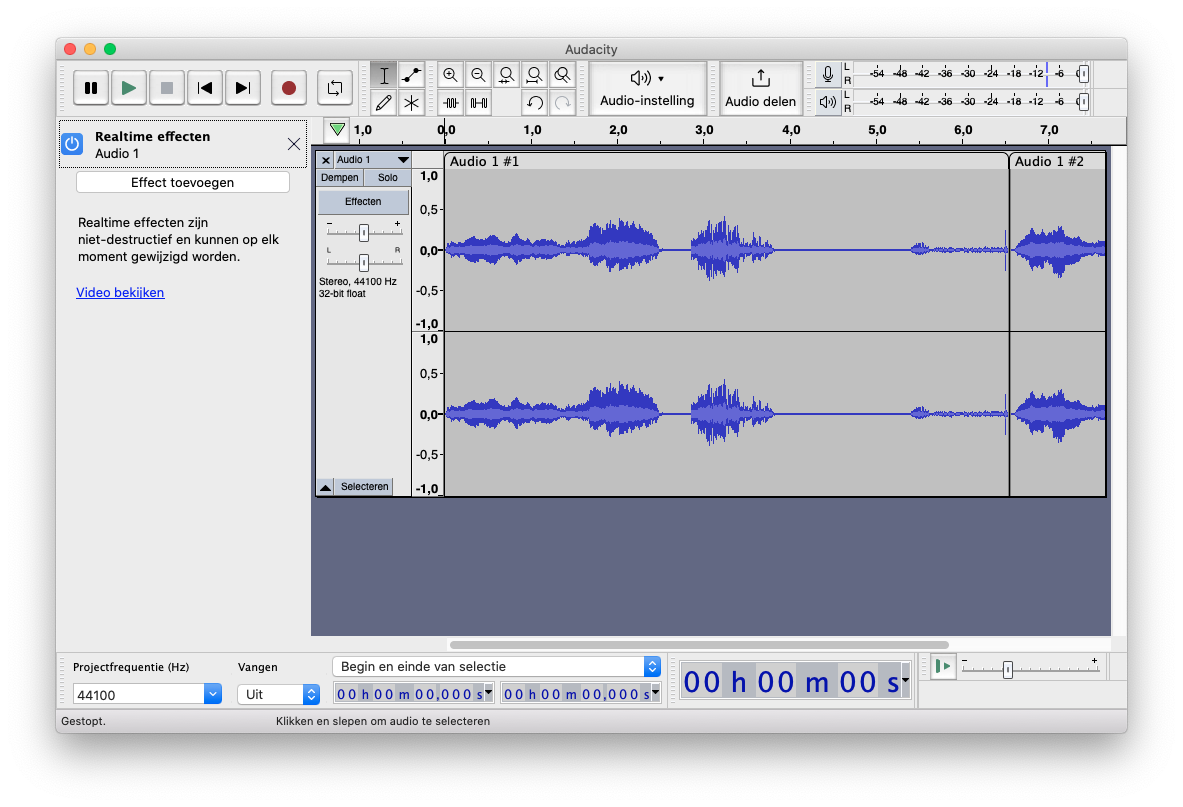Open the Audio 1 track dropdown menu
1183x807 pixels.
403,160
